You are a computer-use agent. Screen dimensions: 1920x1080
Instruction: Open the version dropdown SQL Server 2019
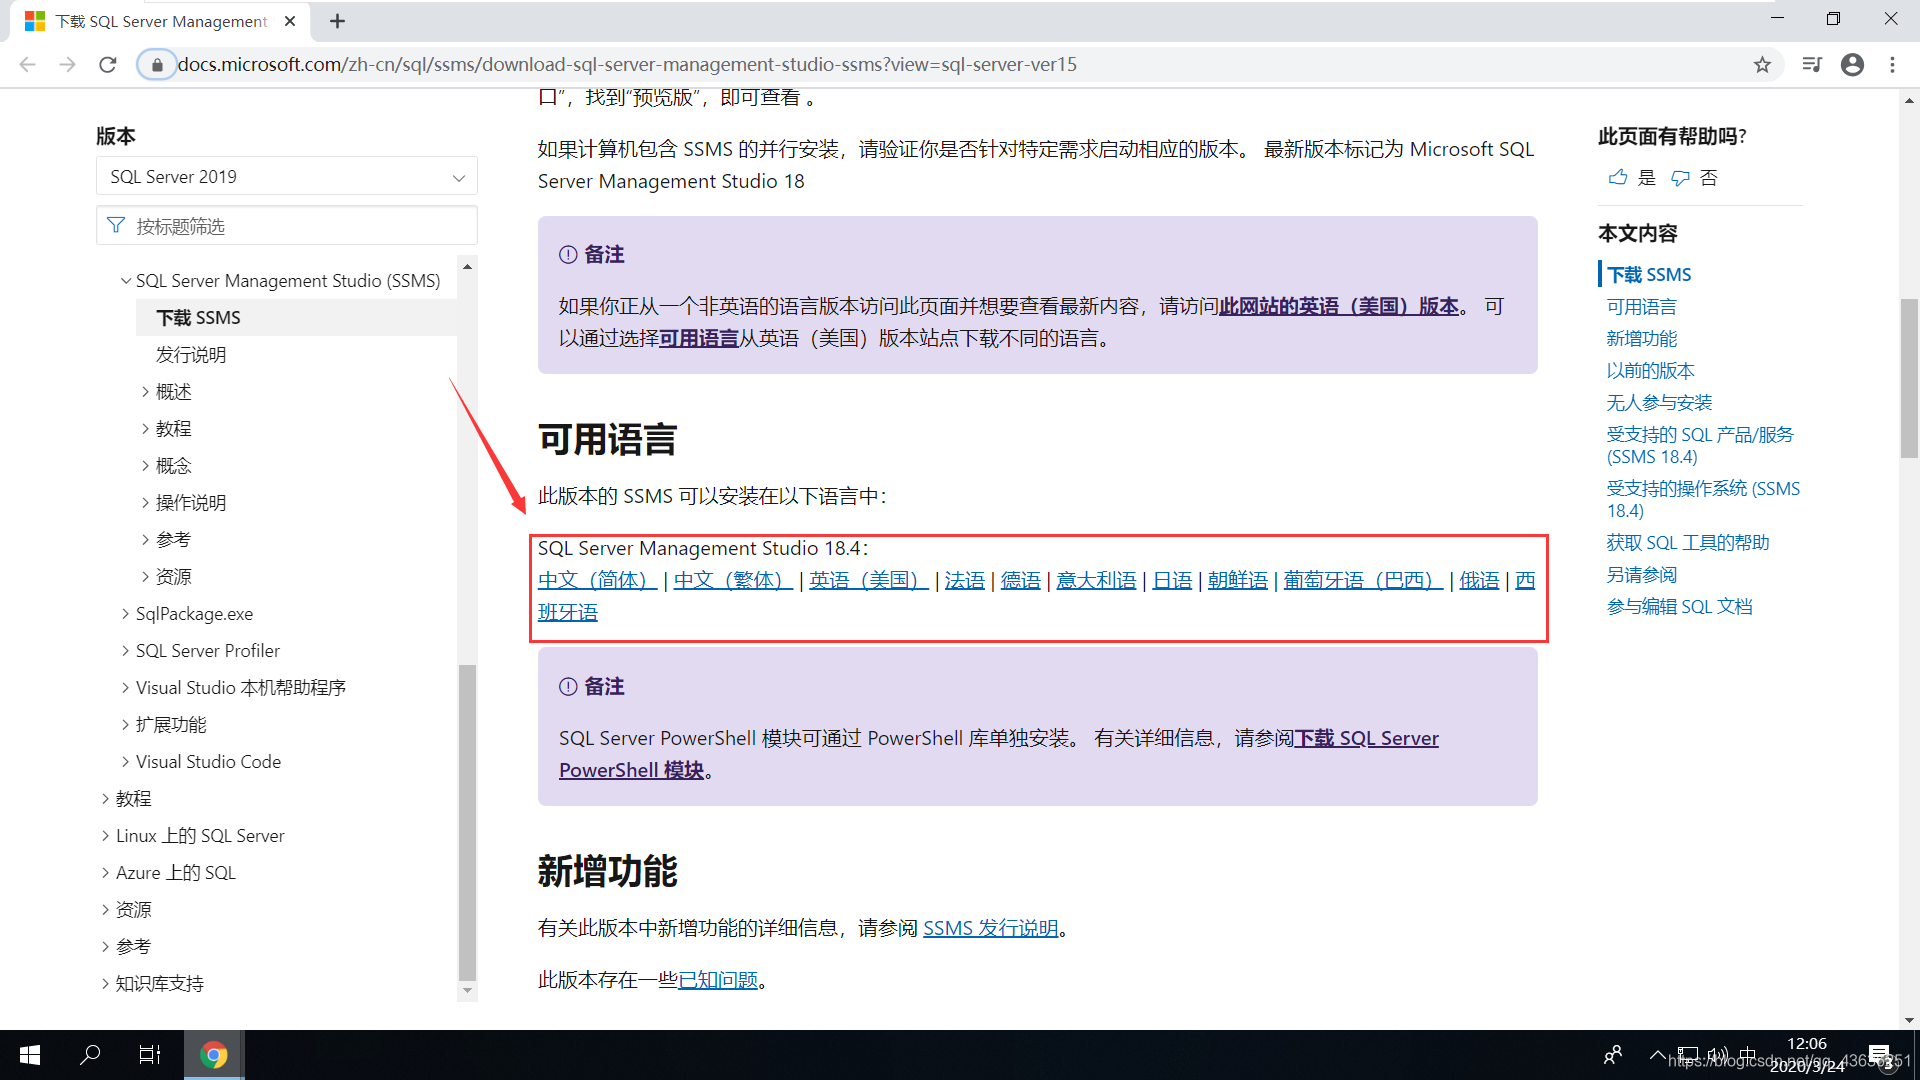click(287, 177)
